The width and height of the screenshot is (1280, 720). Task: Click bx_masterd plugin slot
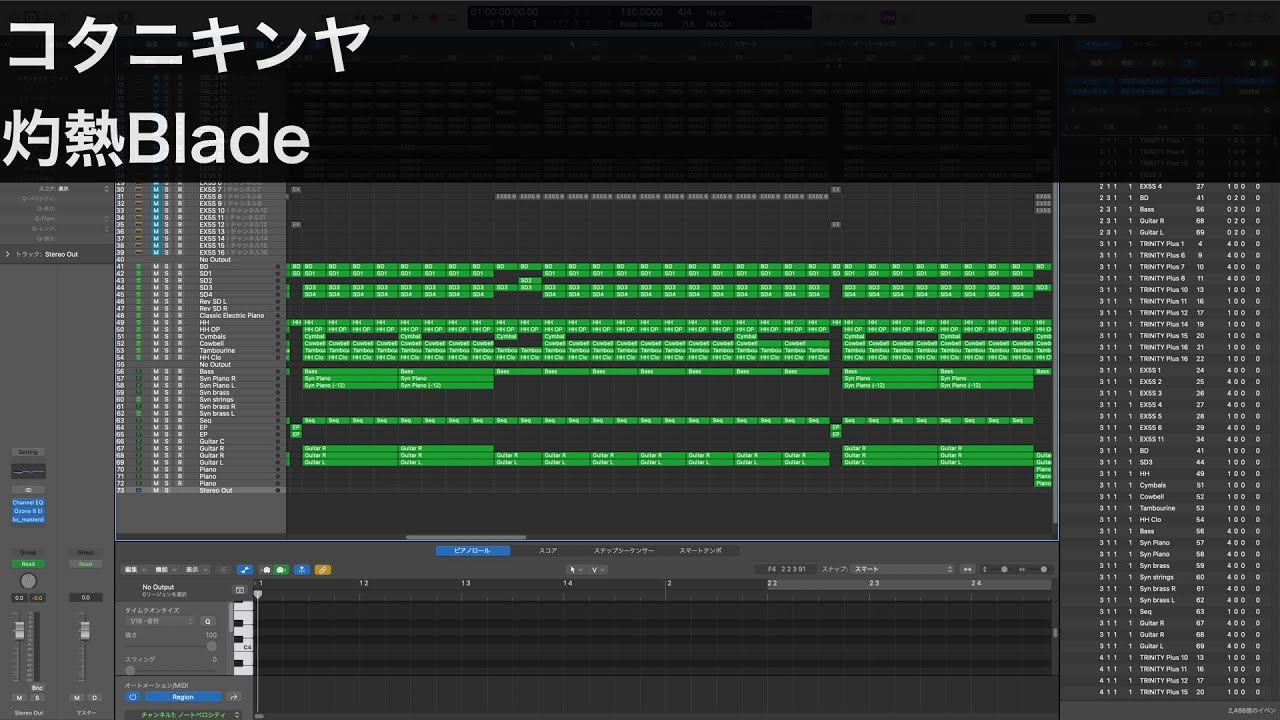[x=28, y=520]
